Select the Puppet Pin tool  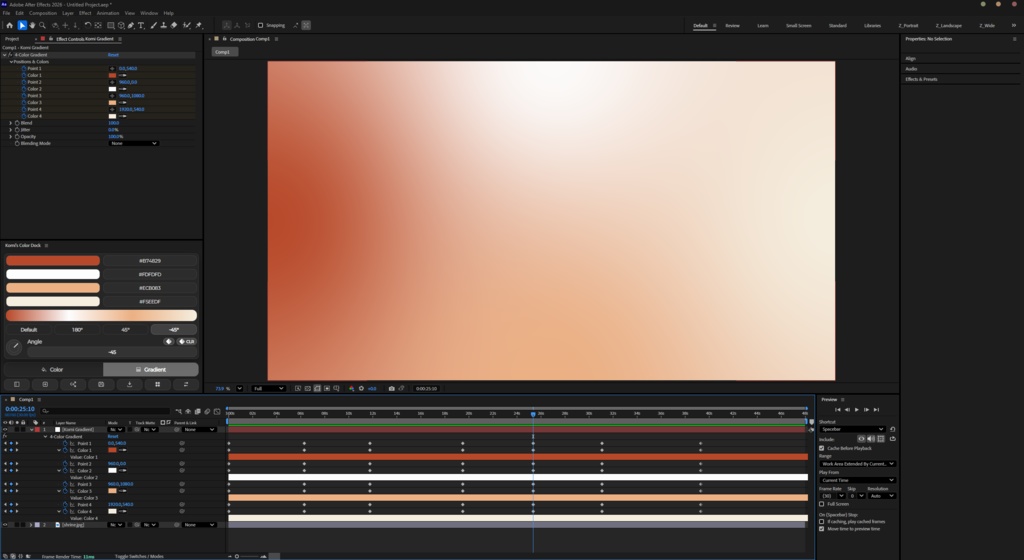click(199, 25)
